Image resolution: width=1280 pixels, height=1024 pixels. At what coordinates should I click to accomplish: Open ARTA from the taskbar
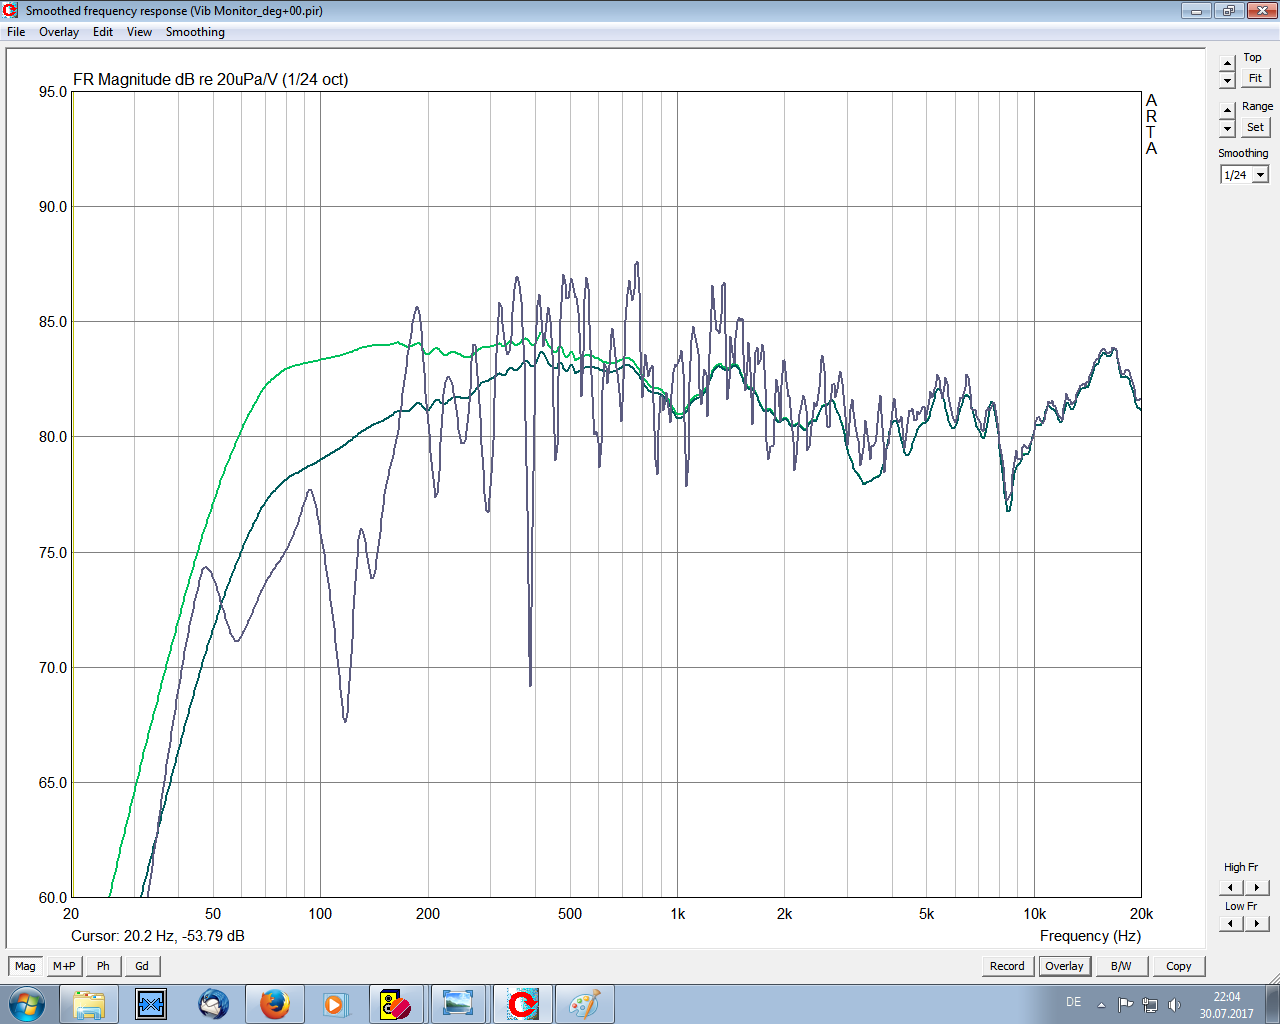(x=522, y=1004)
